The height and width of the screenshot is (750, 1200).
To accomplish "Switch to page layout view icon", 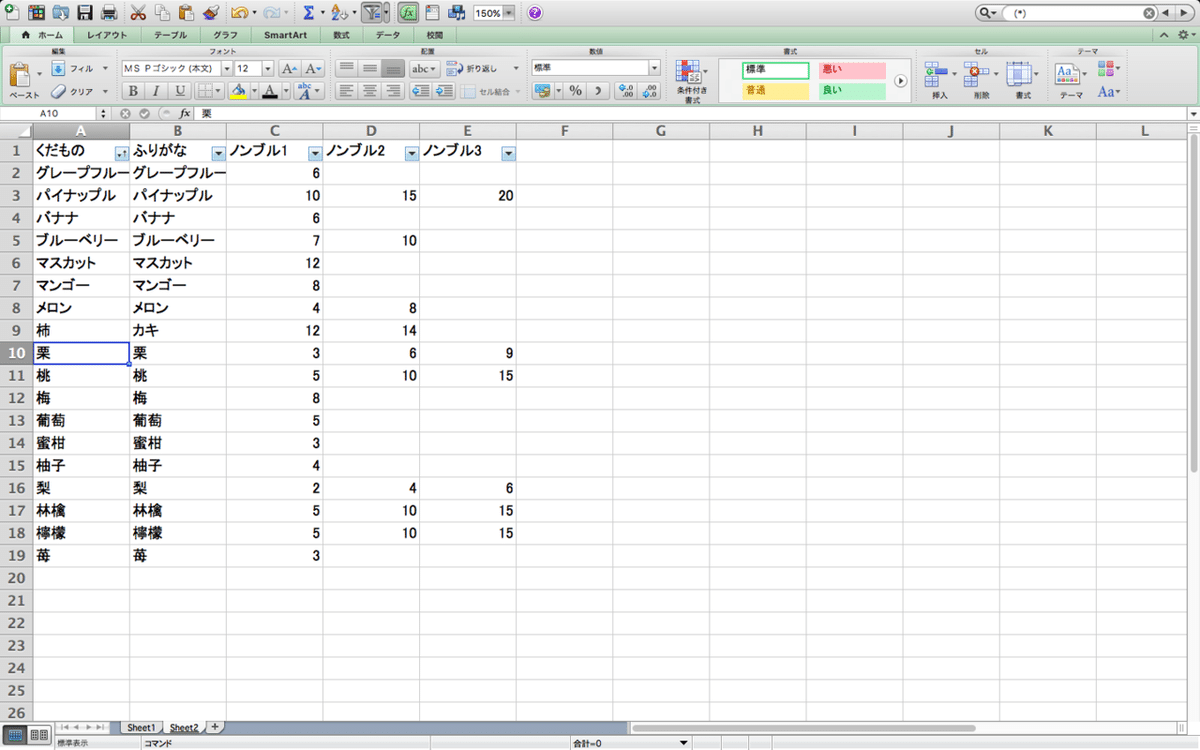I will (39, 735).
